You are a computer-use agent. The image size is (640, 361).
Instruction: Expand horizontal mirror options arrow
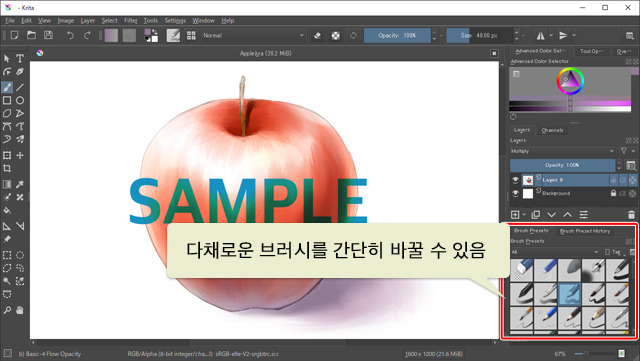tap(551, 36)
